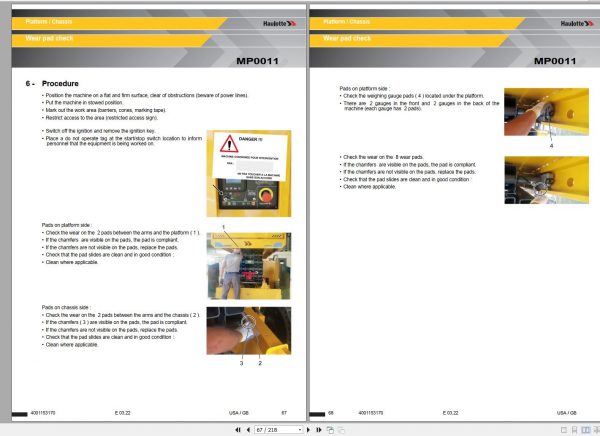
Task: Click 'USA / GB' in right page footer
Action: (x=567, y=413)
